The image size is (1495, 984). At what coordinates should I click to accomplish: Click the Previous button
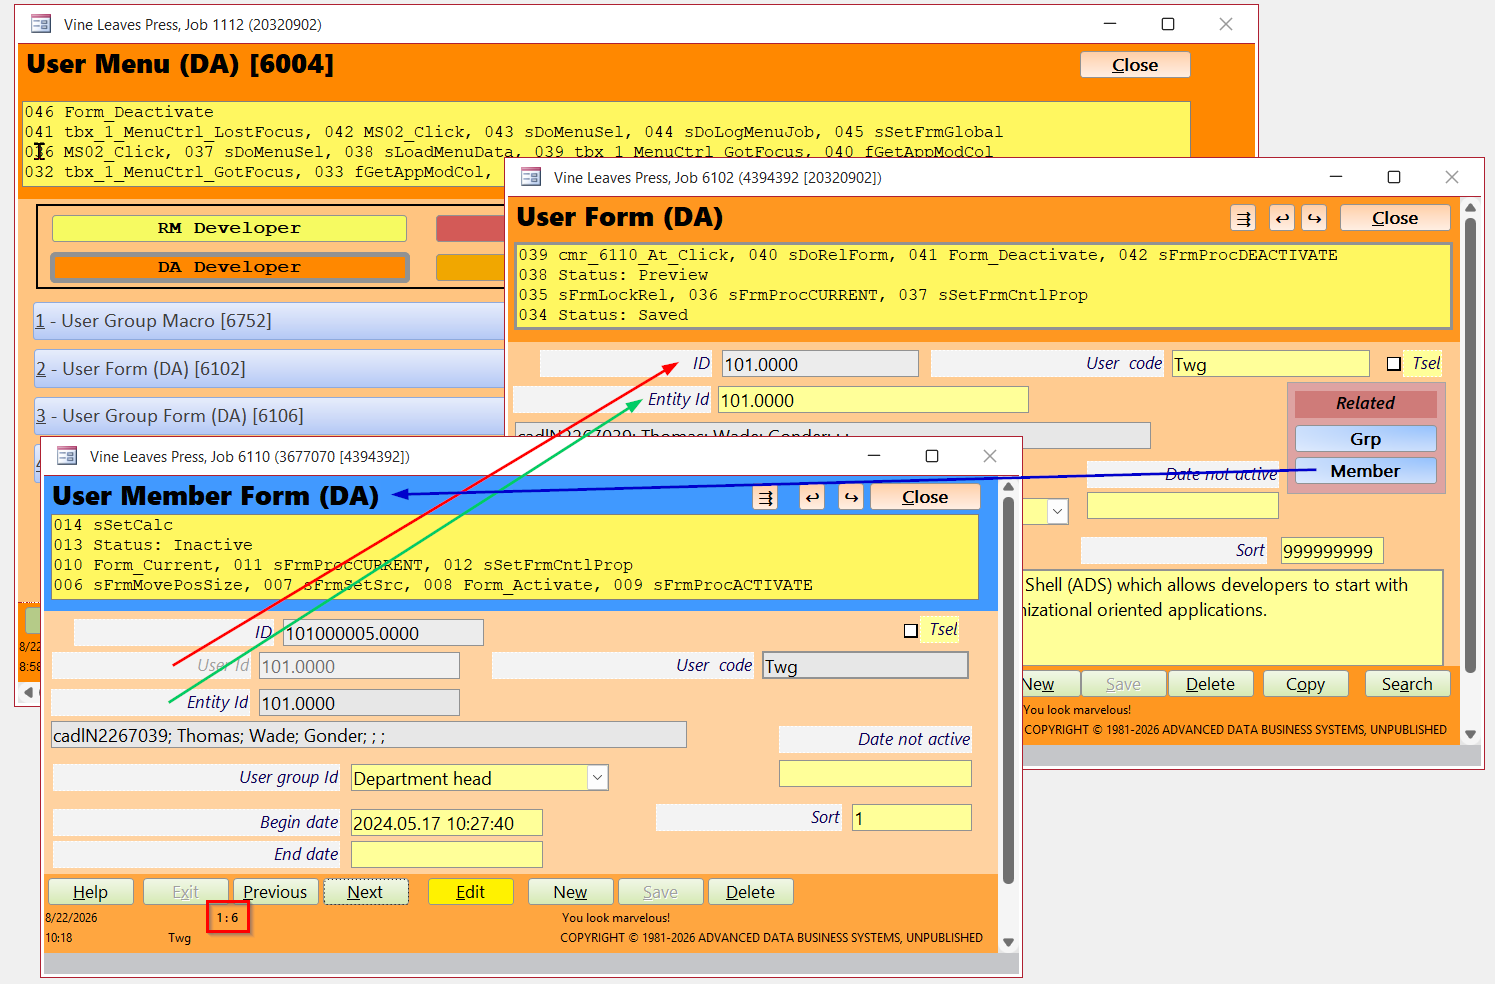pyautogui.click(x=275, y=892)
